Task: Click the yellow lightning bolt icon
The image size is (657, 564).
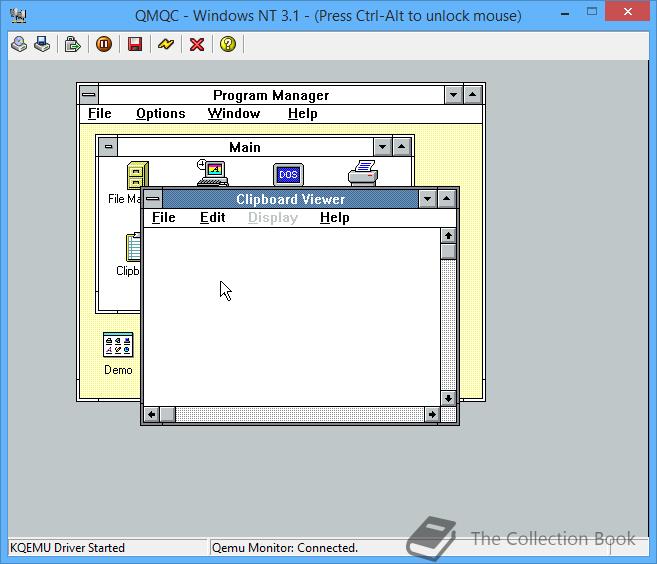Action: [166, 44]
